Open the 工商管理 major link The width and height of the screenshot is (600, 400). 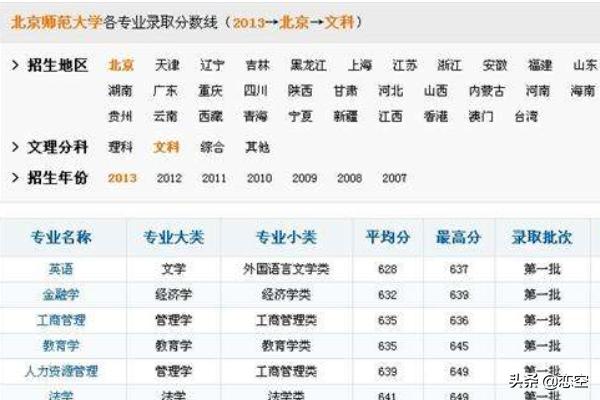click(61, 320)
